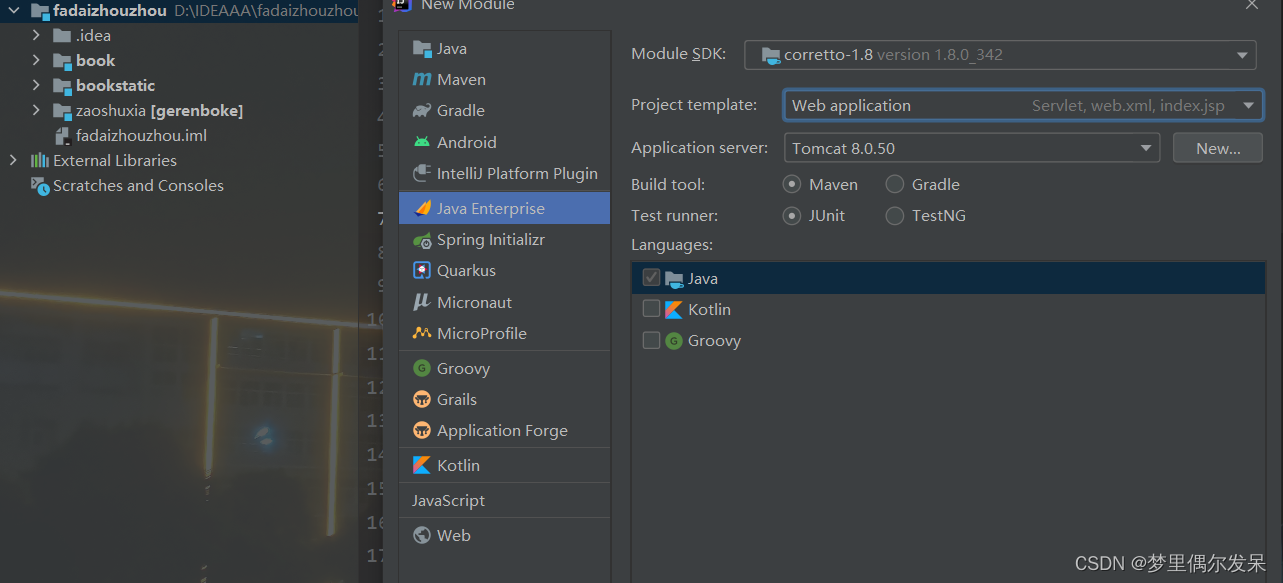This screenshot has width=1283, height=583.
Task: Expand the .idea folder
Action: (x=37, y=35)
